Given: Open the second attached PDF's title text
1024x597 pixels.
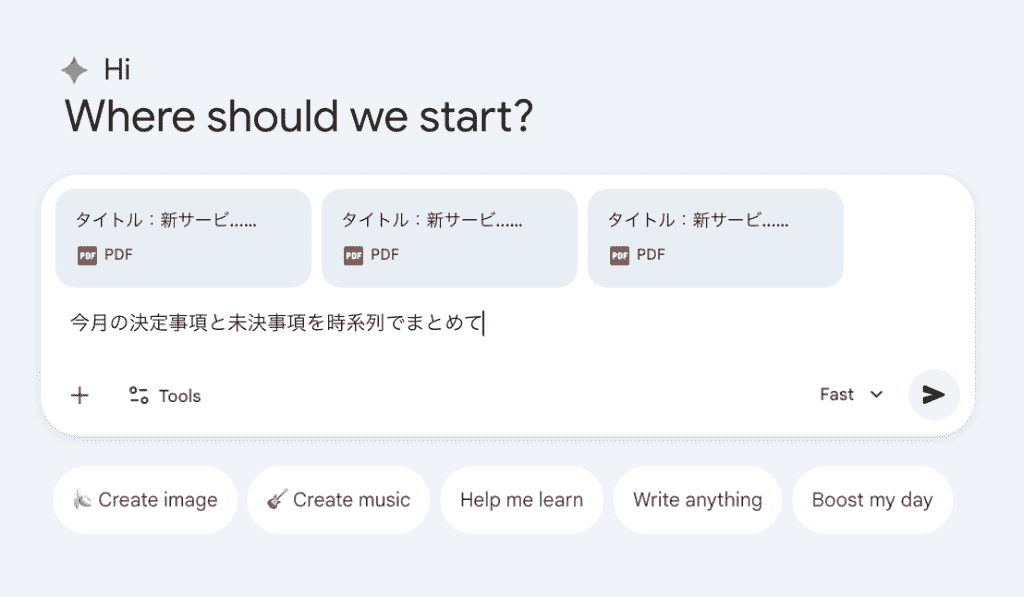Looking at the screenshot, I should (x=432, y=220).
